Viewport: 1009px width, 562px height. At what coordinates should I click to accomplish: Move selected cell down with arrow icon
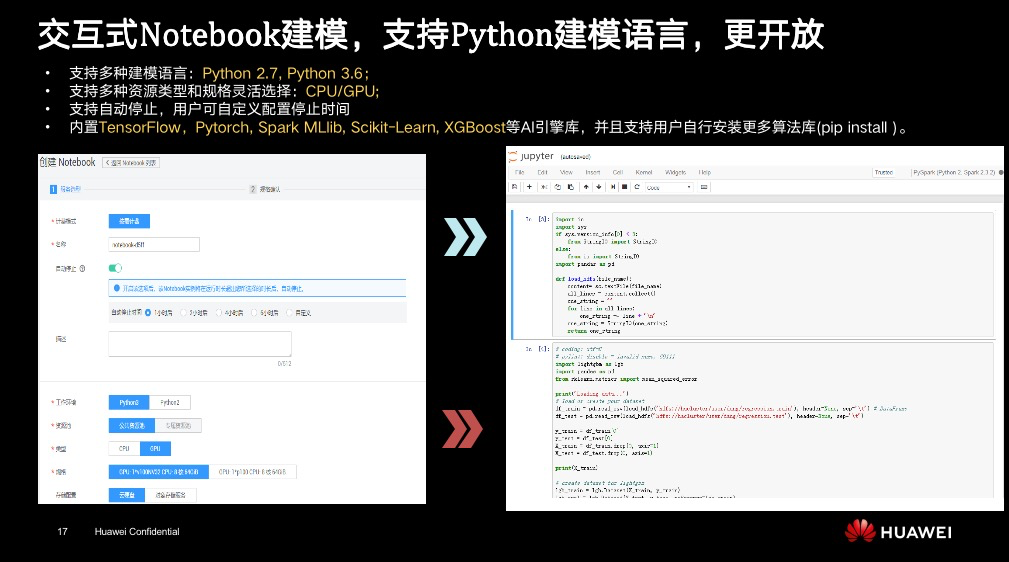click(598, 187)
